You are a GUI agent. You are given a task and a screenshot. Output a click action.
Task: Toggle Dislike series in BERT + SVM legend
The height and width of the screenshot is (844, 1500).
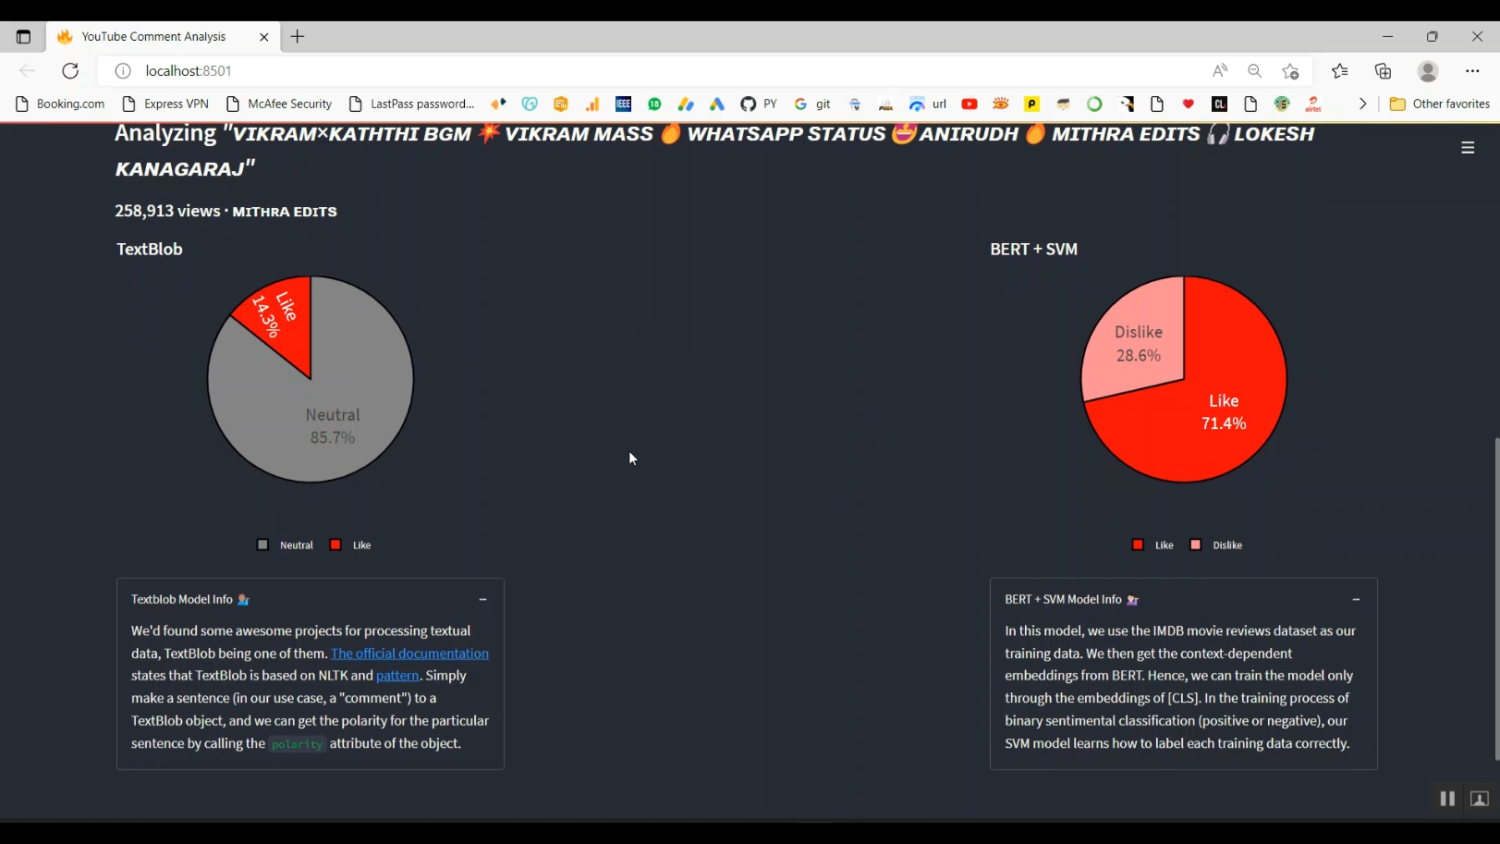click(x=1216, y=545)
